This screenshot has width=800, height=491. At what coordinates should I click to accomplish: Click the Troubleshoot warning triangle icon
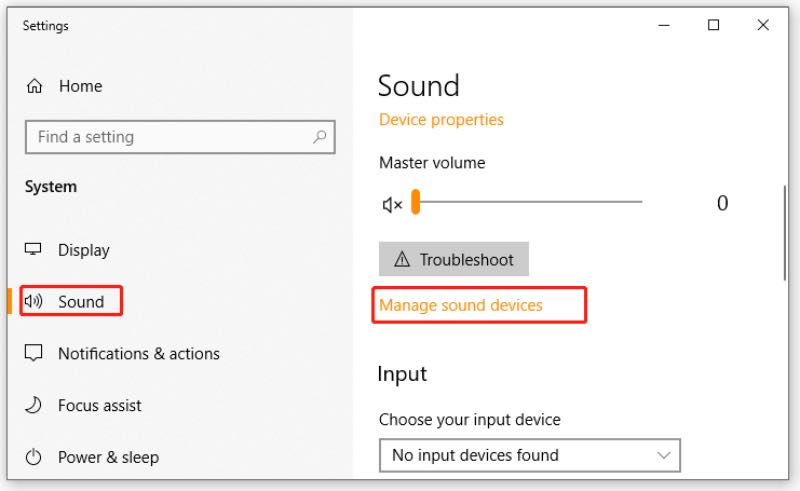tap(402, 260)
